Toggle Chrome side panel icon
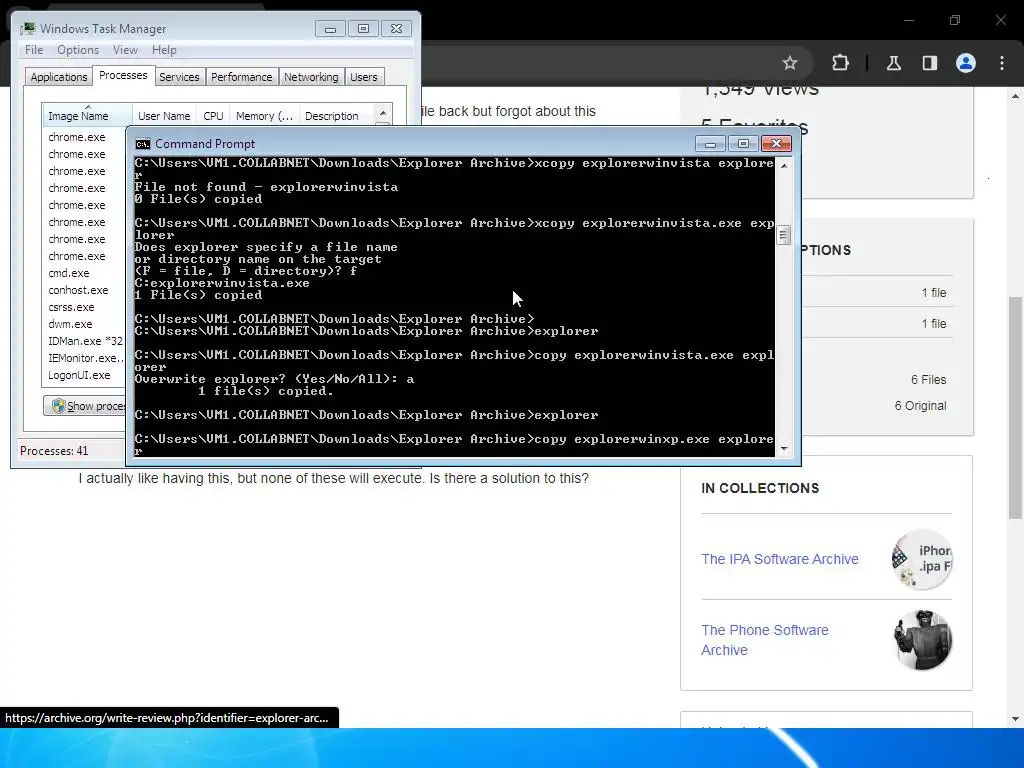 coord(929,63)
